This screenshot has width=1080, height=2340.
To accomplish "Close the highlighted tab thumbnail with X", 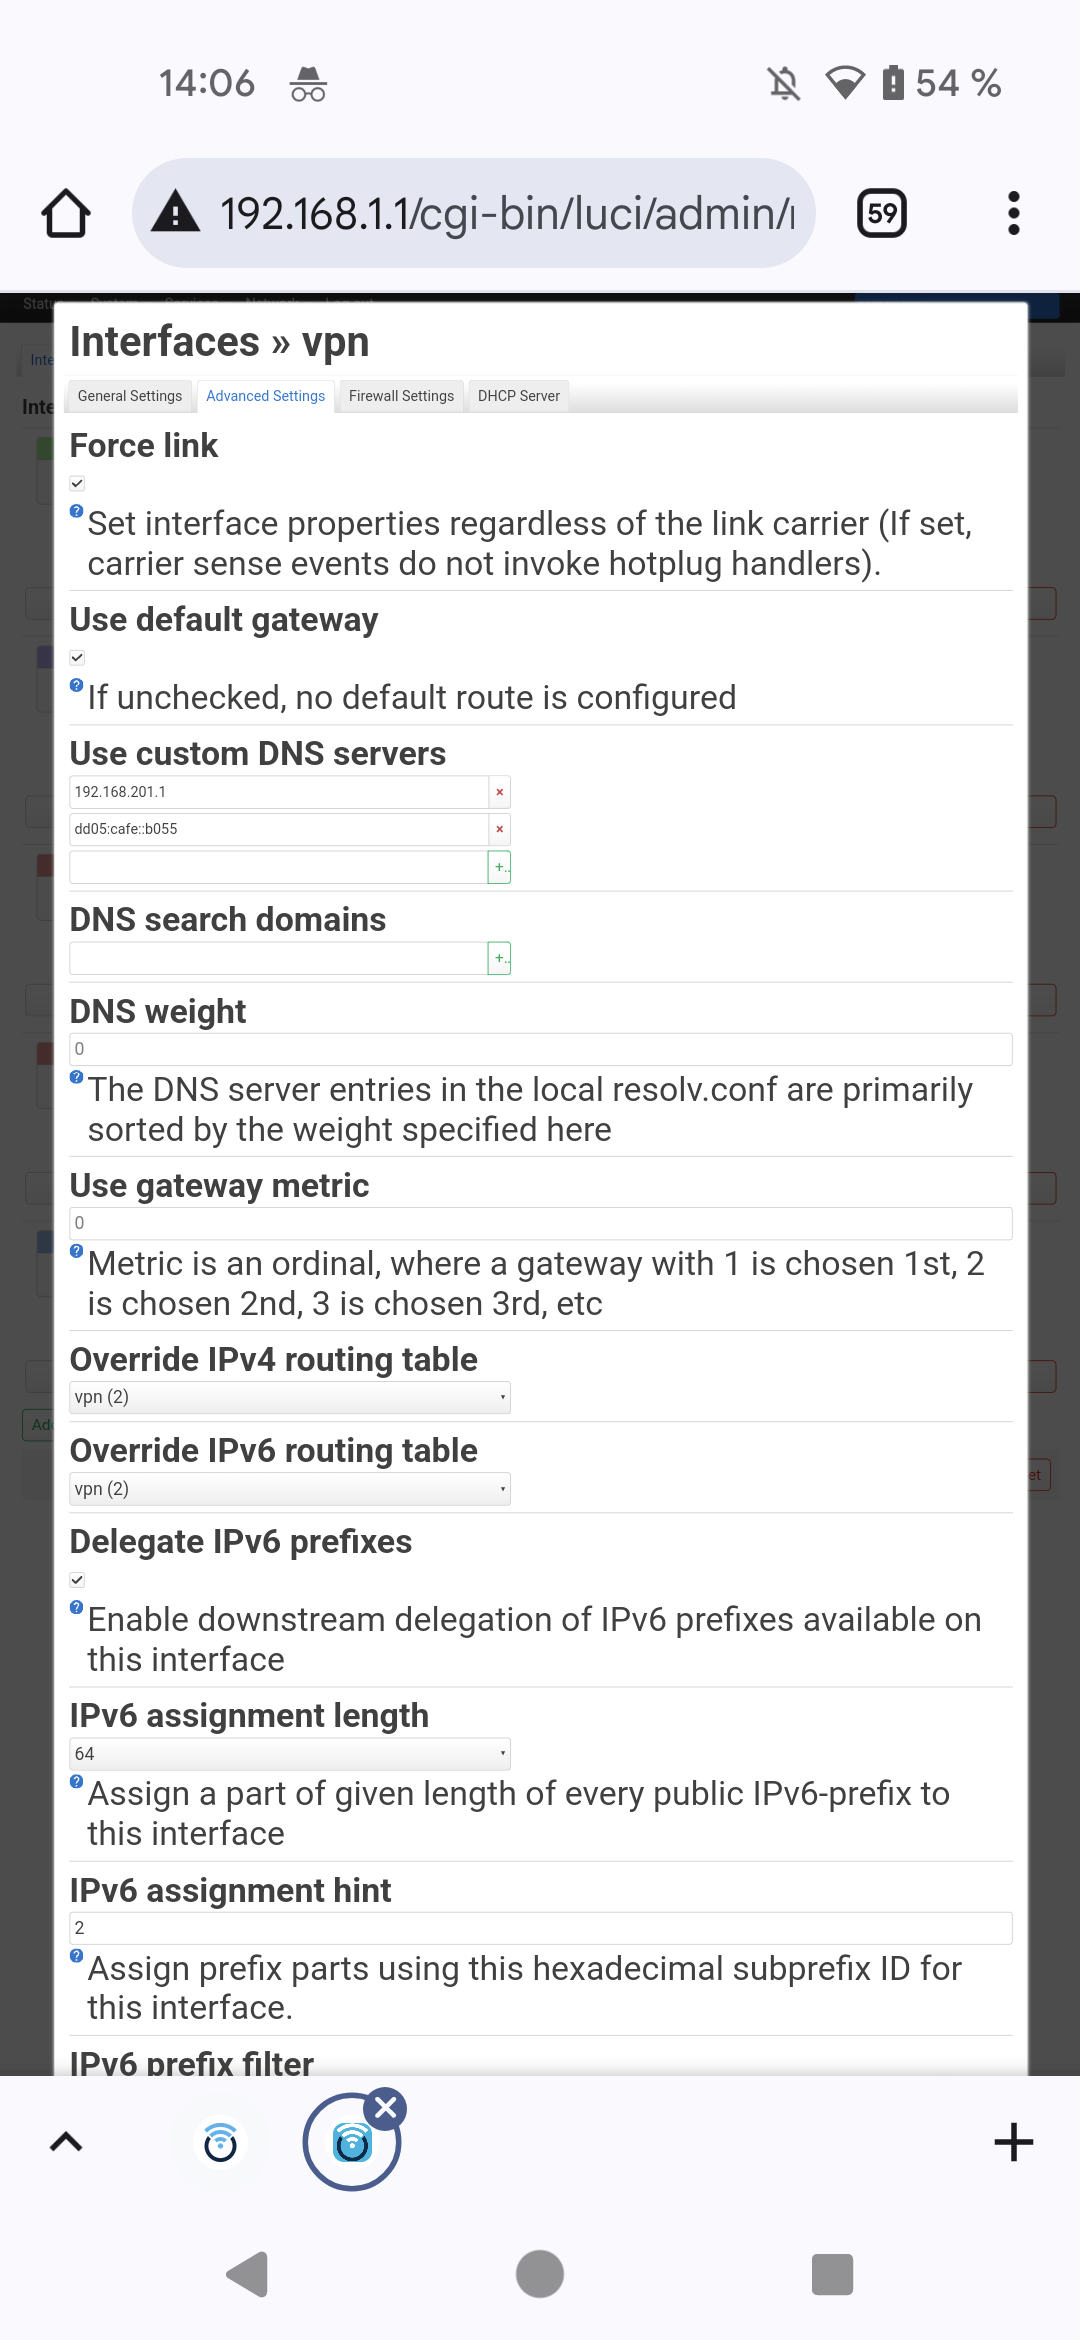I will point(385,2109).
